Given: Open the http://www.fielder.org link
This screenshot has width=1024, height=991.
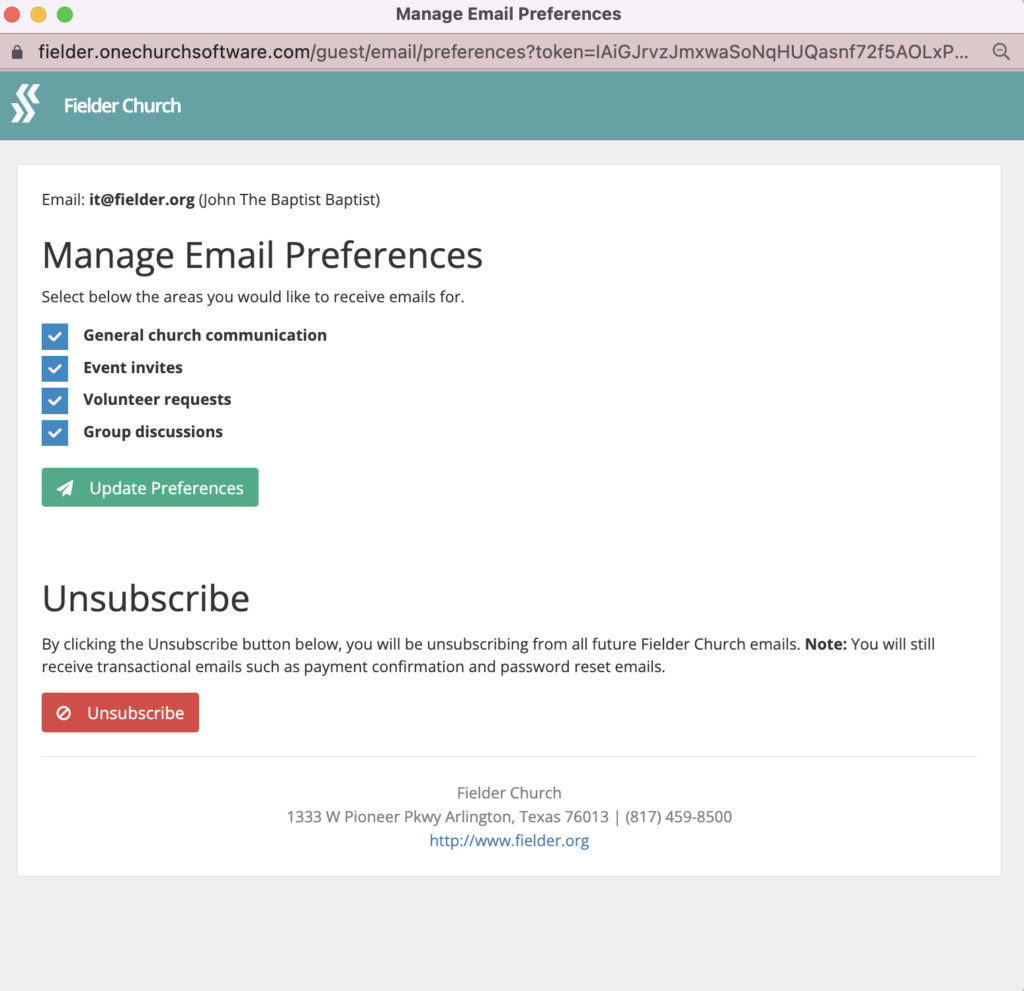Looking at the screenshot, I should (x=509, y=840).
